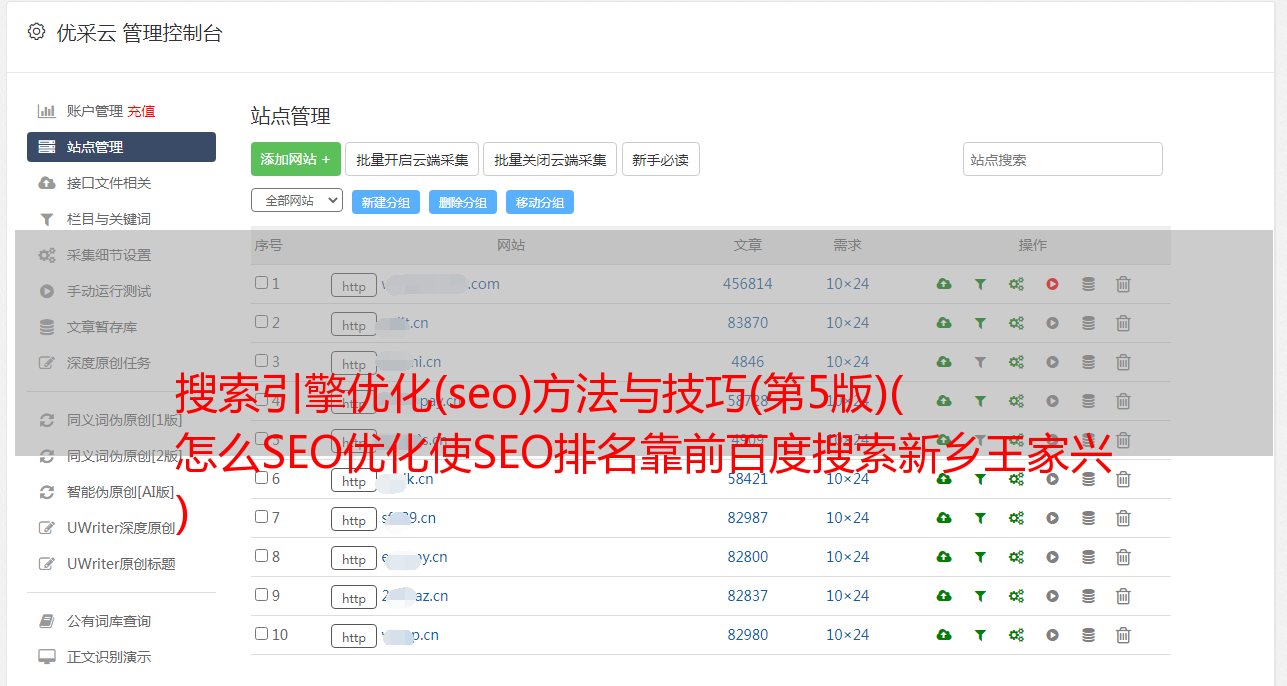Open the filter icon in row 6
The image size is (1287, 686).
click(980, 479)
